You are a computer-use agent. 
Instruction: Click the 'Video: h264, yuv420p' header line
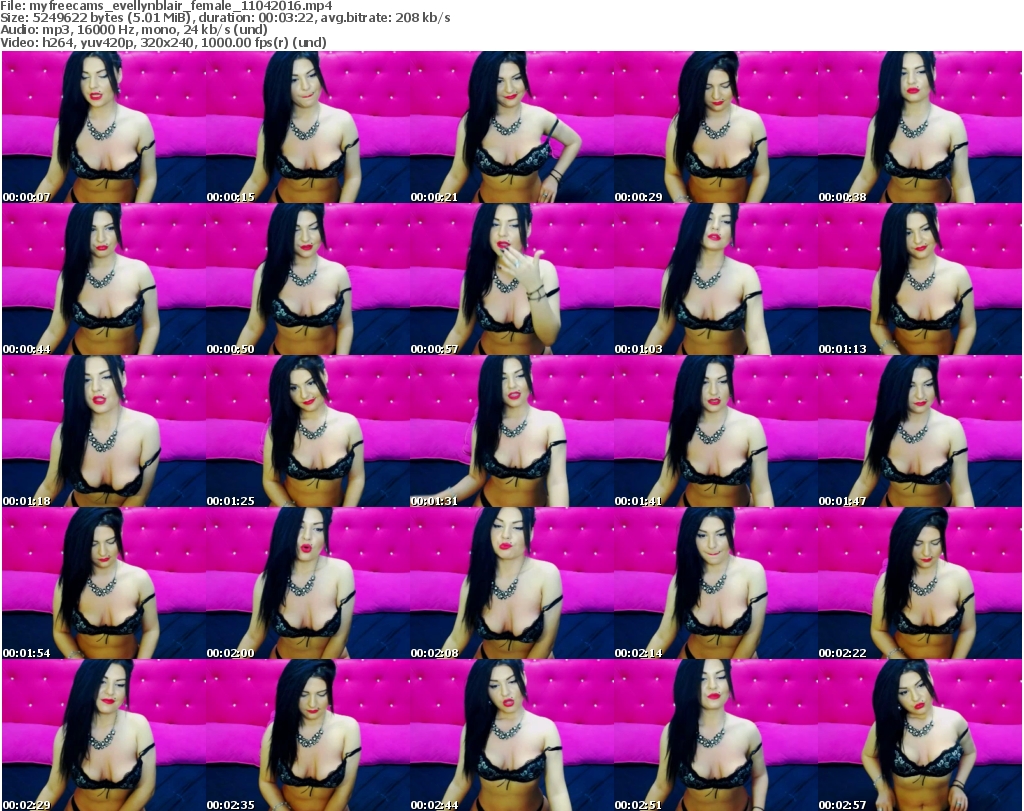(163, 42)
